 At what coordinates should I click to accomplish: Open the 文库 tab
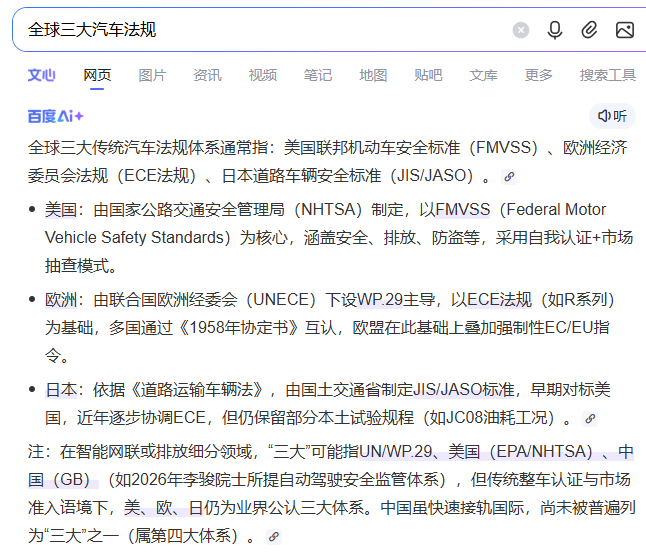click(484, 75)
